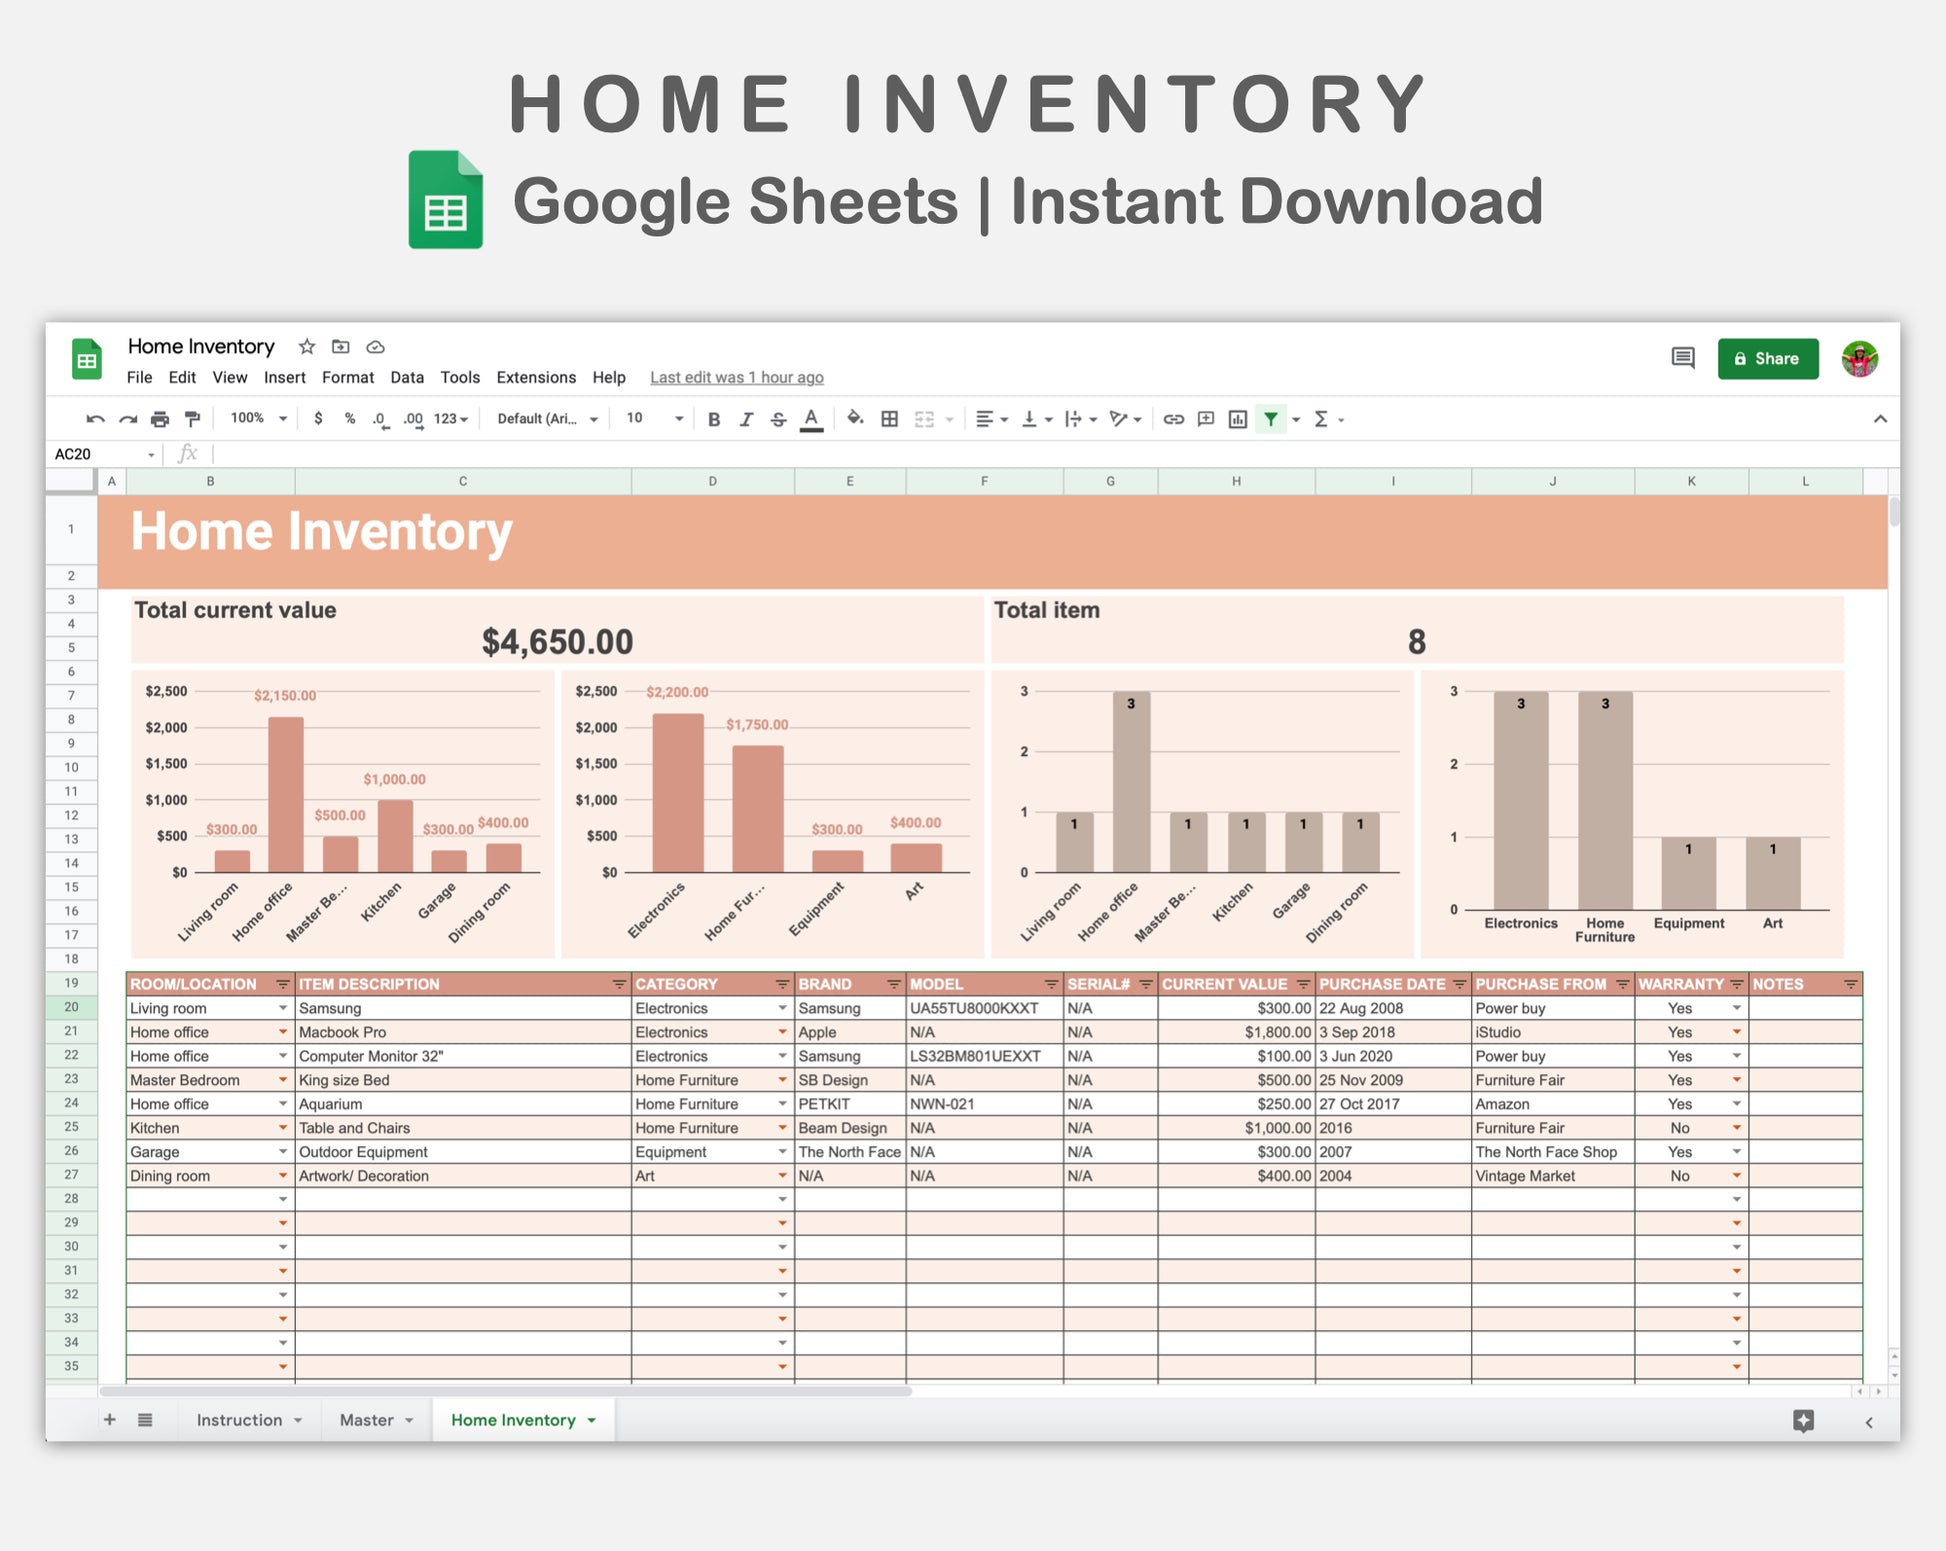The height and width of the screenshot is (1551, 1946).
Task: Click the horizontal scrollbar
Action: 505,1391
